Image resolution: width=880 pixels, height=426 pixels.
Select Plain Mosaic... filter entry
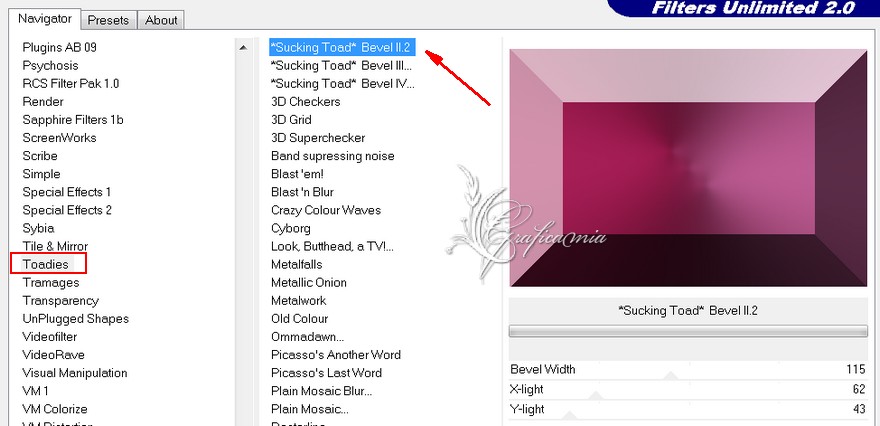(310, 409)
